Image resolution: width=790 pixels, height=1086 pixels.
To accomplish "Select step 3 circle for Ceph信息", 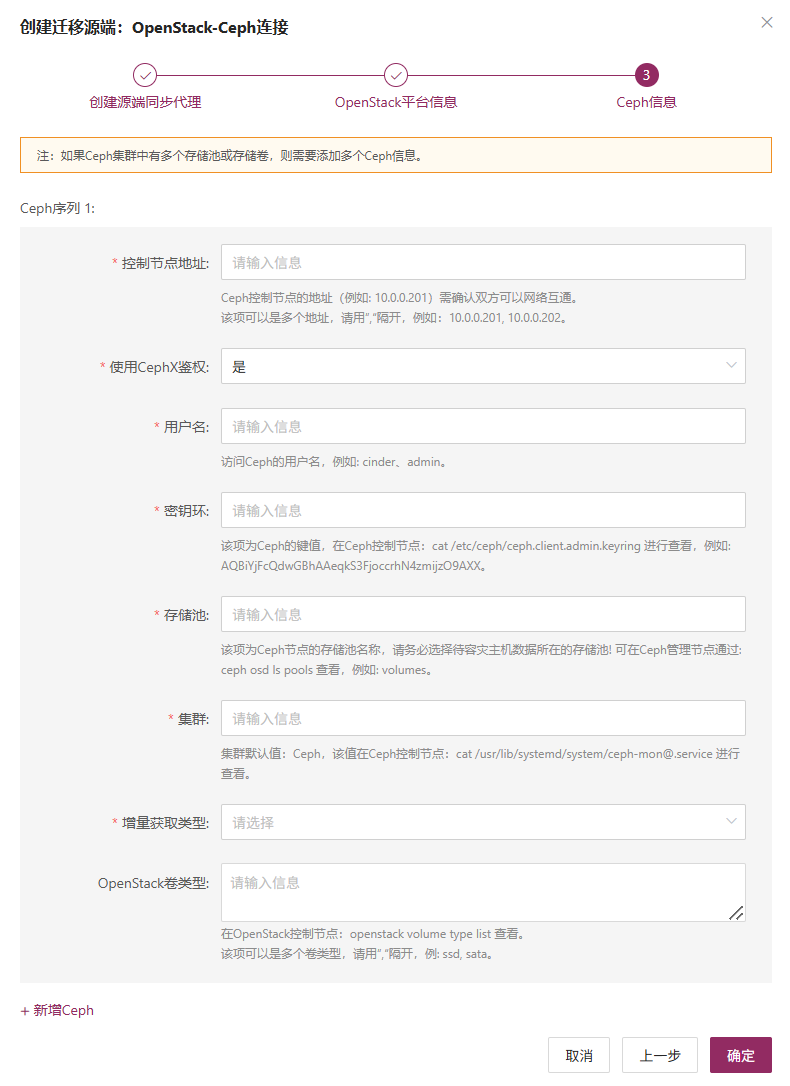I will tap(646, 75).
